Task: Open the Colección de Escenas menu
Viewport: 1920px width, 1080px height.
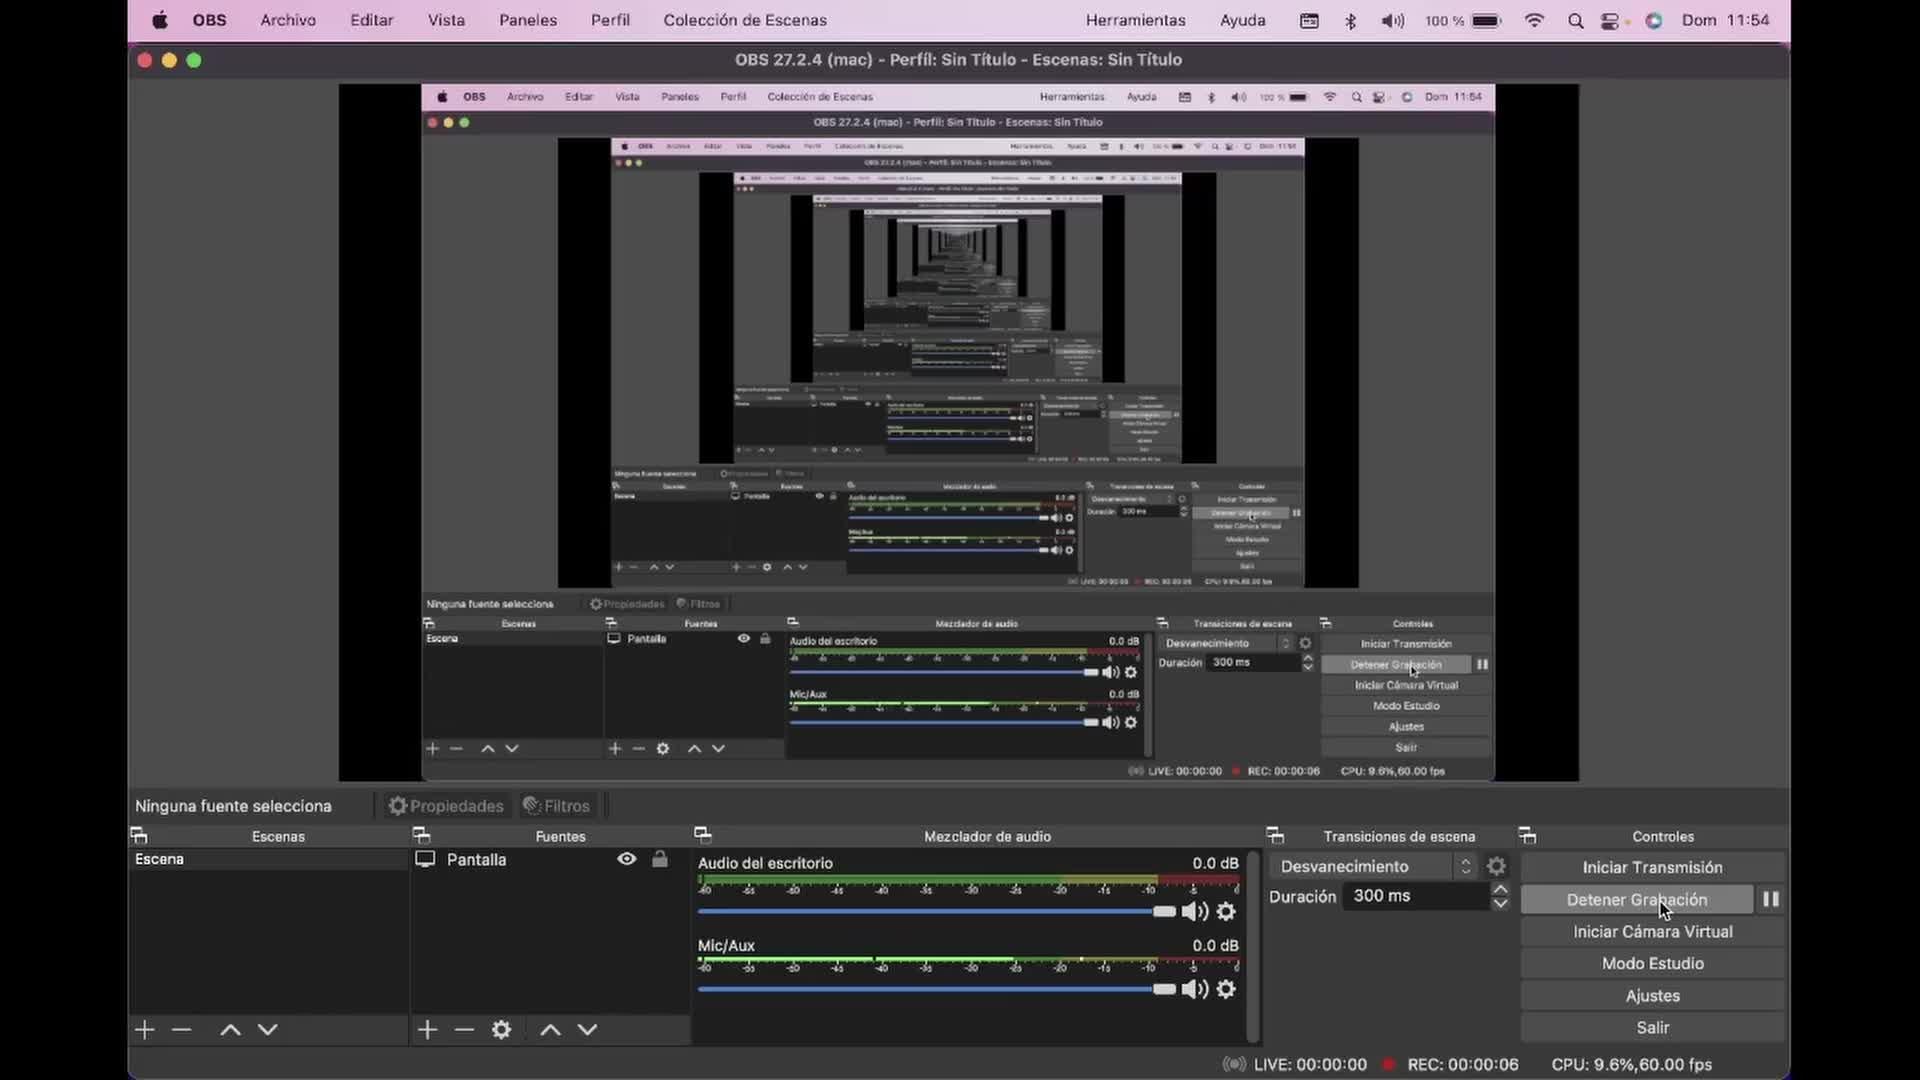Action: coord(745,20)
